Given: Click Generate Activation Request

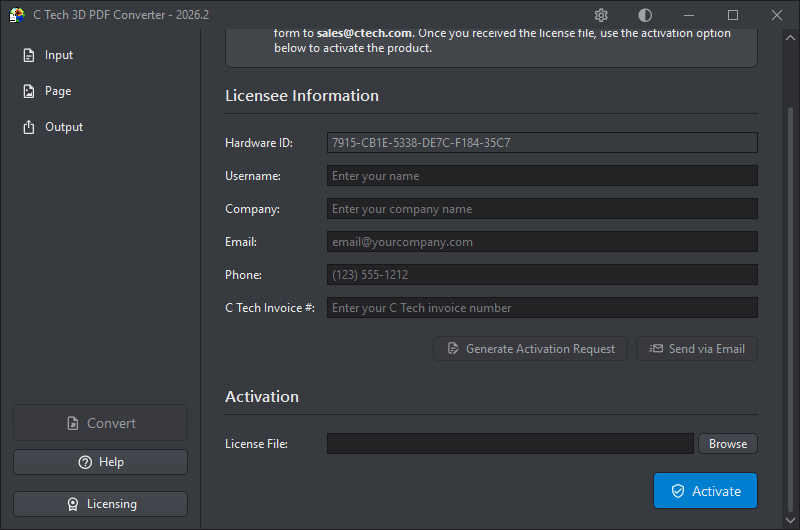Looking at the screenshot, I should [531, 349].
